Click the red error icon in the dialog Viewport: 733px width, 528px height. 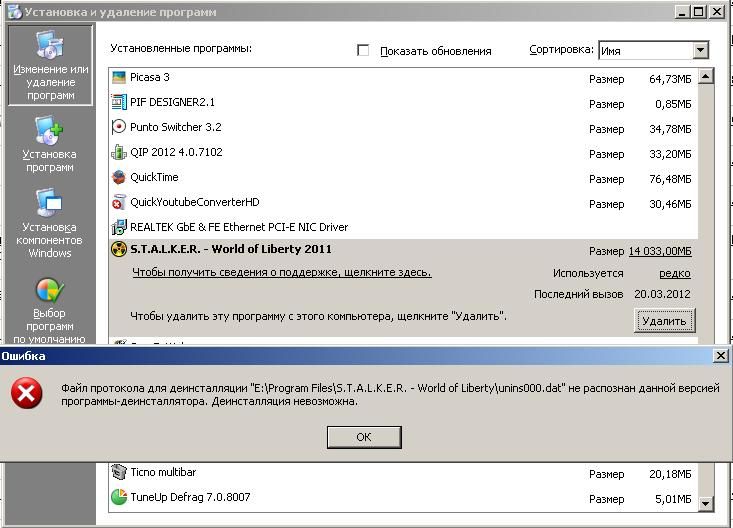click(27, 393)
